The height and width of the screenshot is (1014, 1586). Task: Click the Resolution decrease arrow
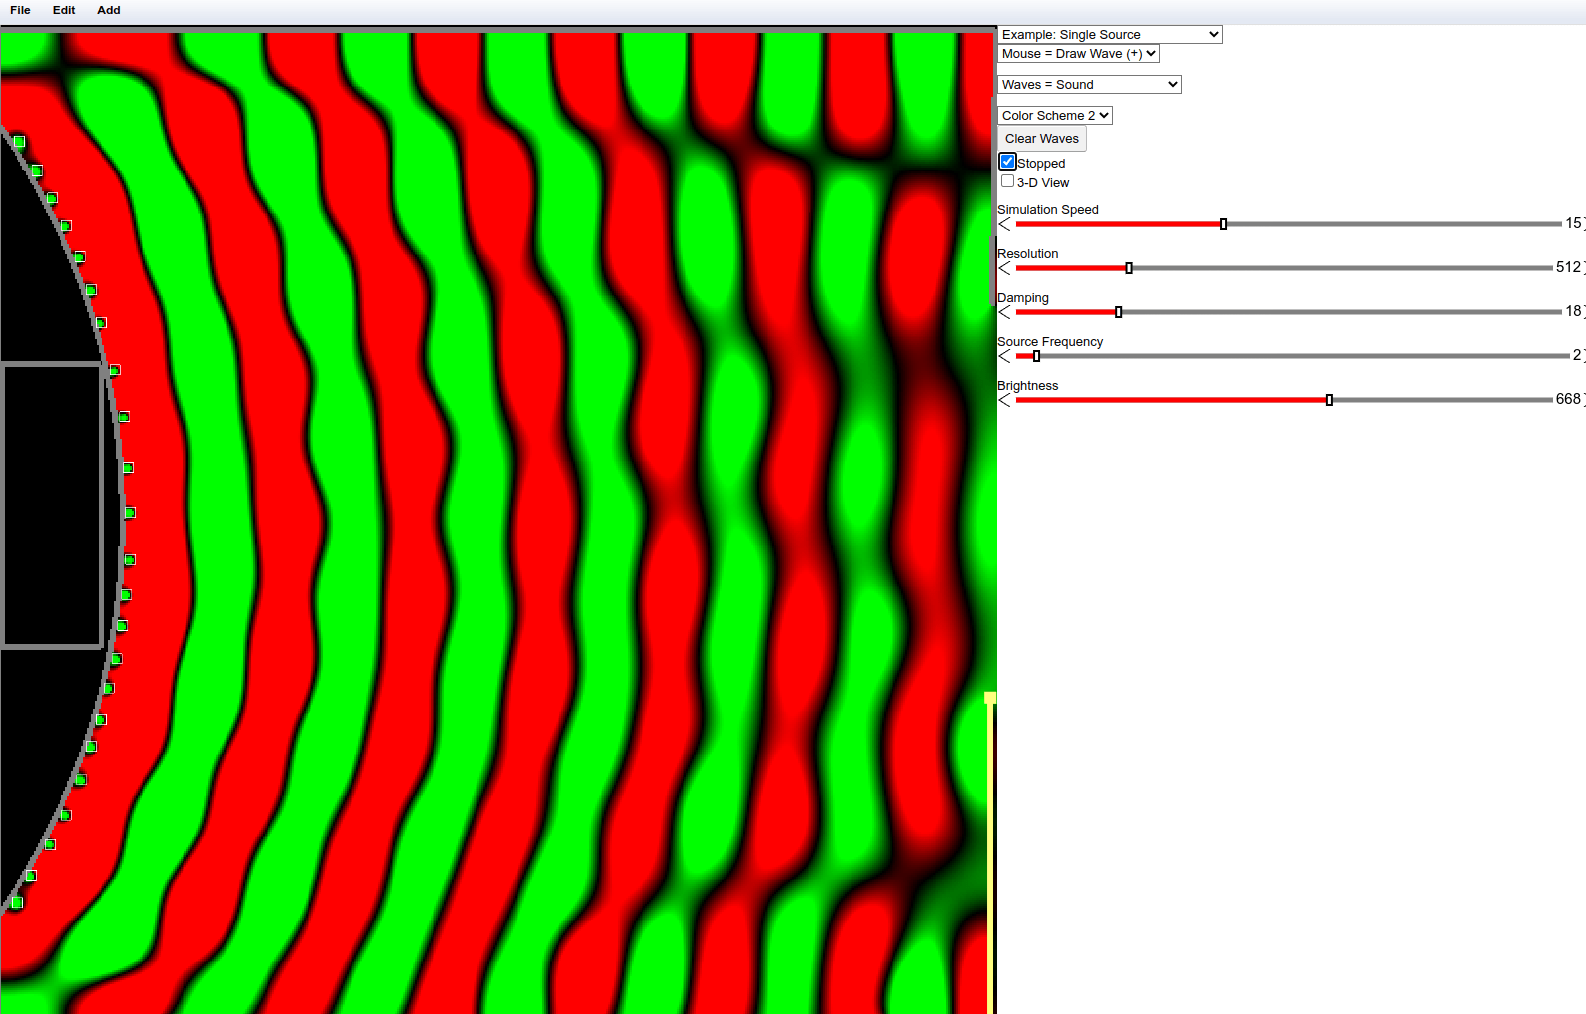1005,268
